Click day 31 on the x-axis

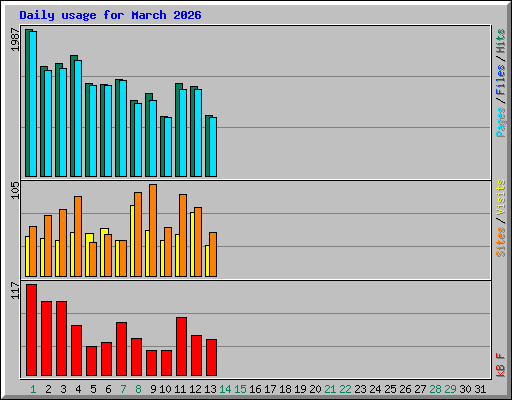(480, 389)
